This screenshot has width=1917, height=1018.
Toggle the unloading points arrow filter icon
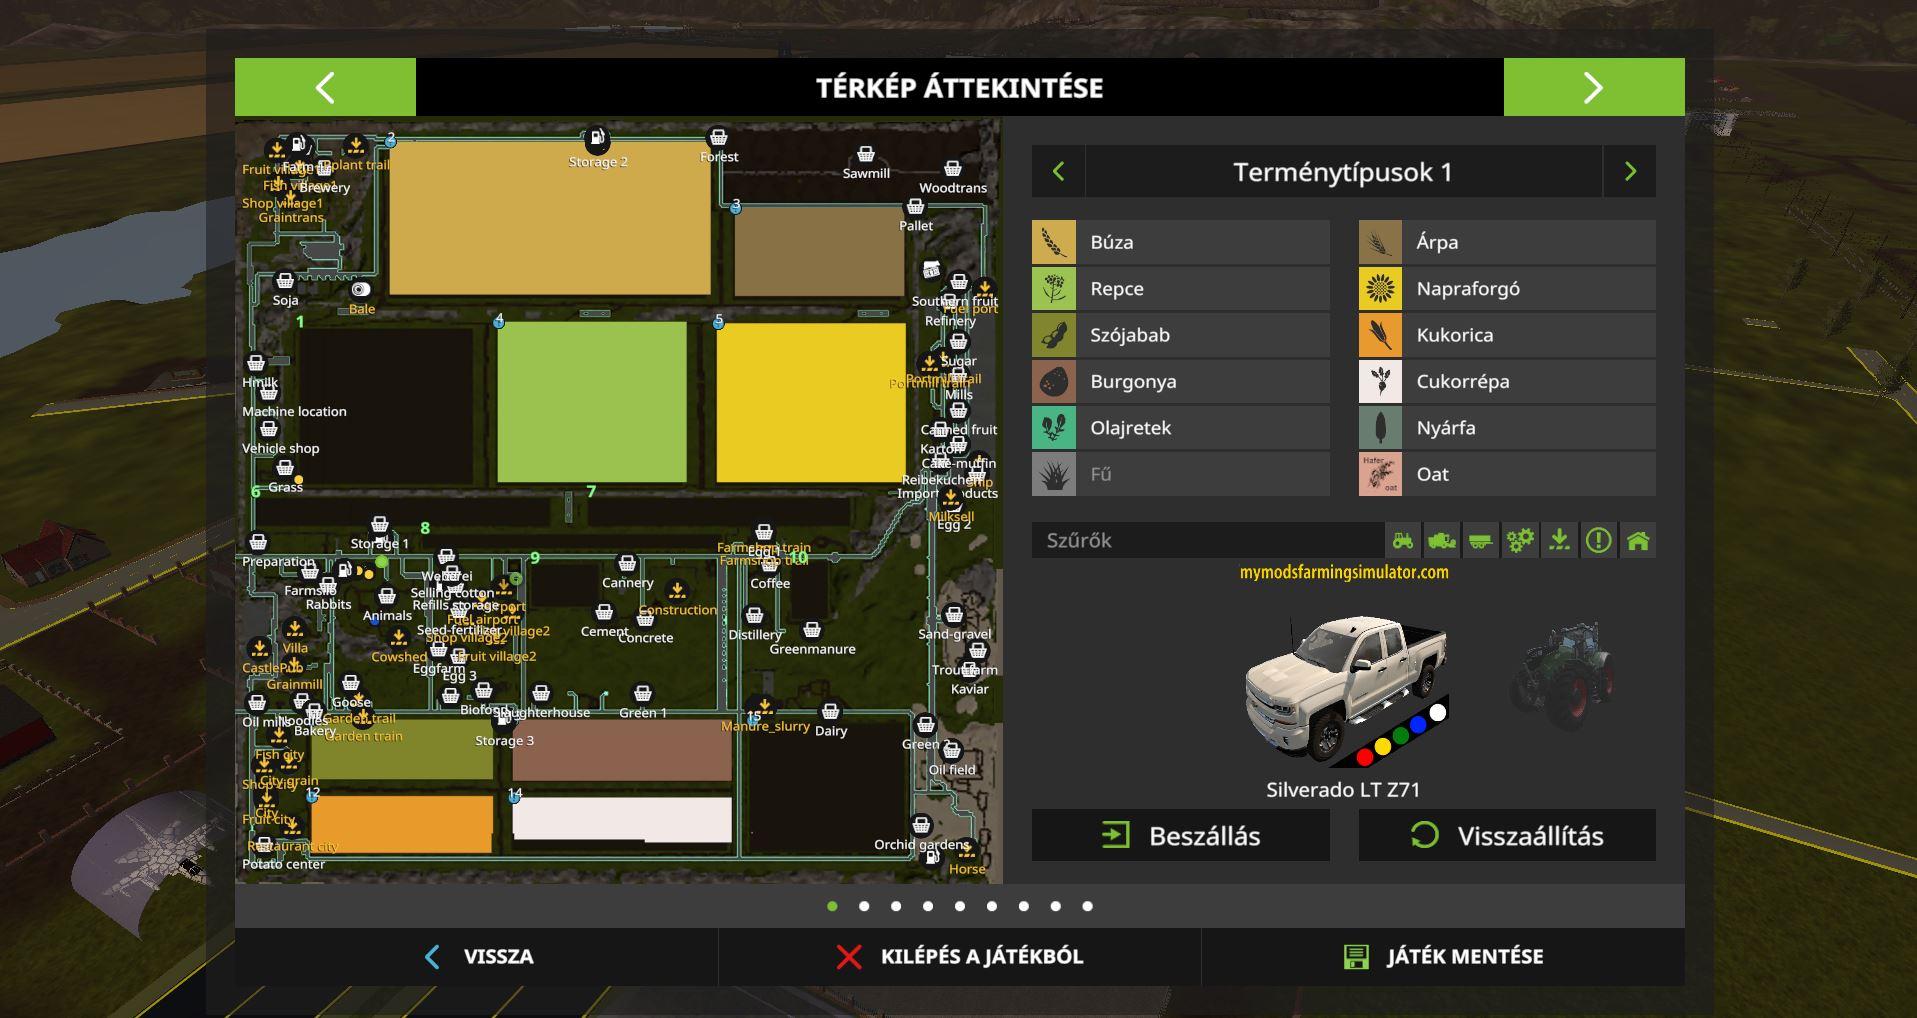[x=1559, y=541]
